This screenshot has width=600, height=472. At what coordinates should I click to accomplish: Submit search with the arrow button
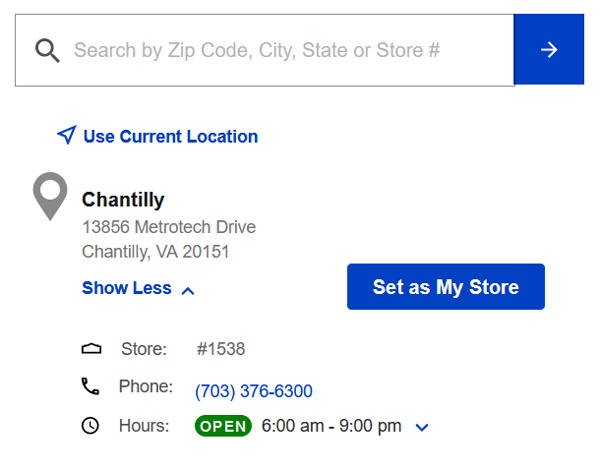[549, 49]
